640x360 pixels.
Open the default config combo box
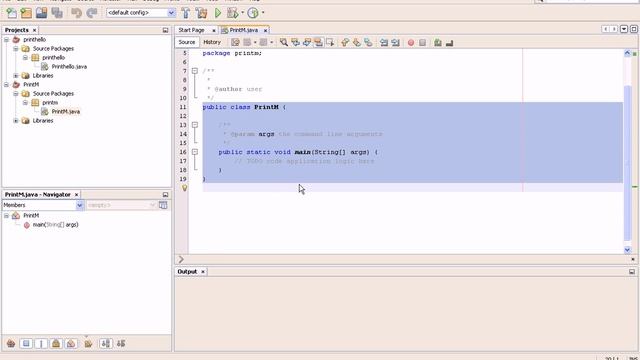(141, 13)
